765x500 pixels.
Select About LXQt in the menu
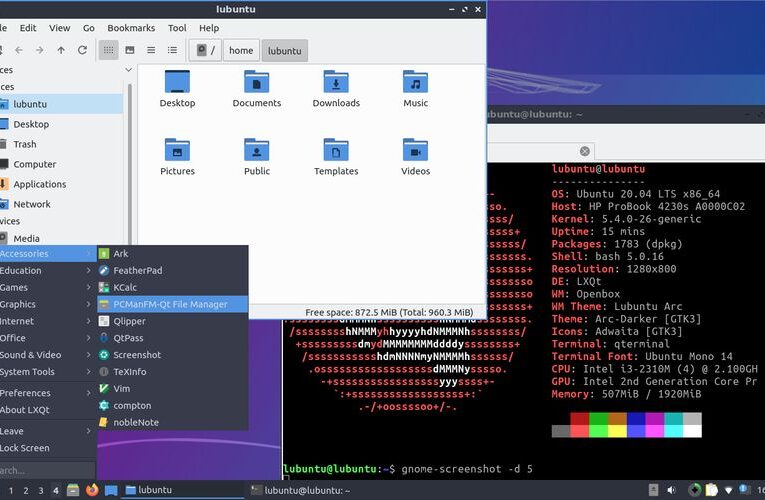pyautogui.click(x=47, y=410)
